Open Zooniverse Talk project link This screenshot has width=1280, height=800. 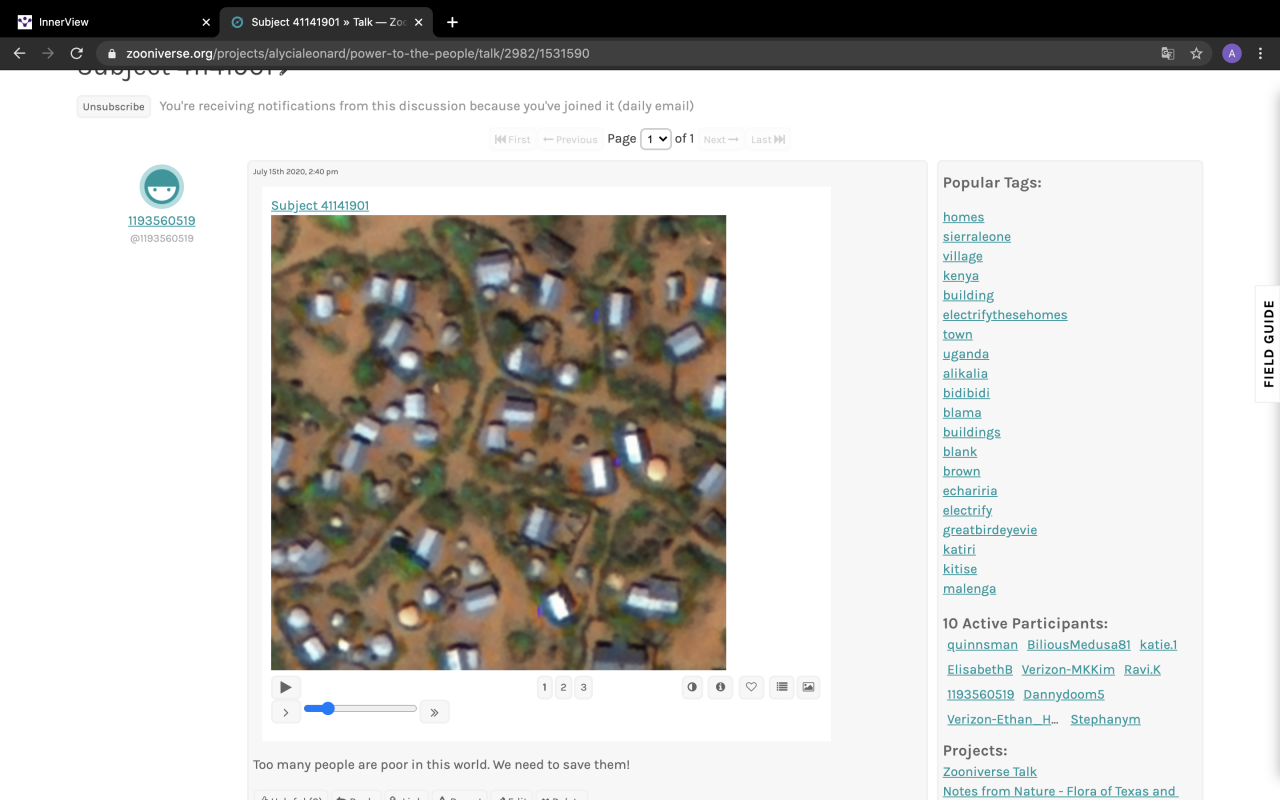990,772
